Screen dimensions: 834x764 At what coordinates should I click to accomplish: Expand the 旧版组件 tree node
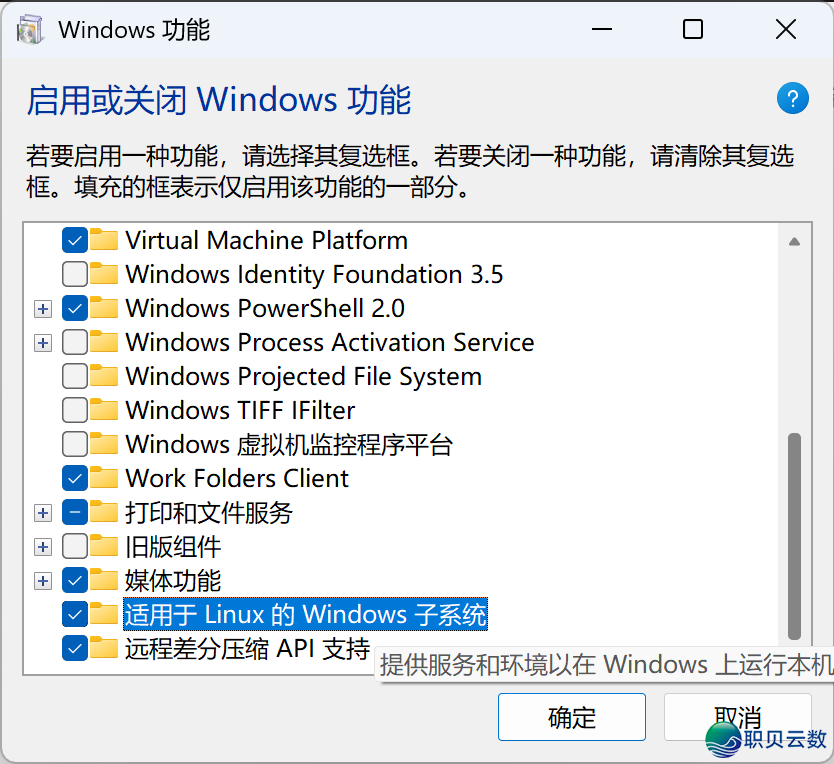(42, 547)
